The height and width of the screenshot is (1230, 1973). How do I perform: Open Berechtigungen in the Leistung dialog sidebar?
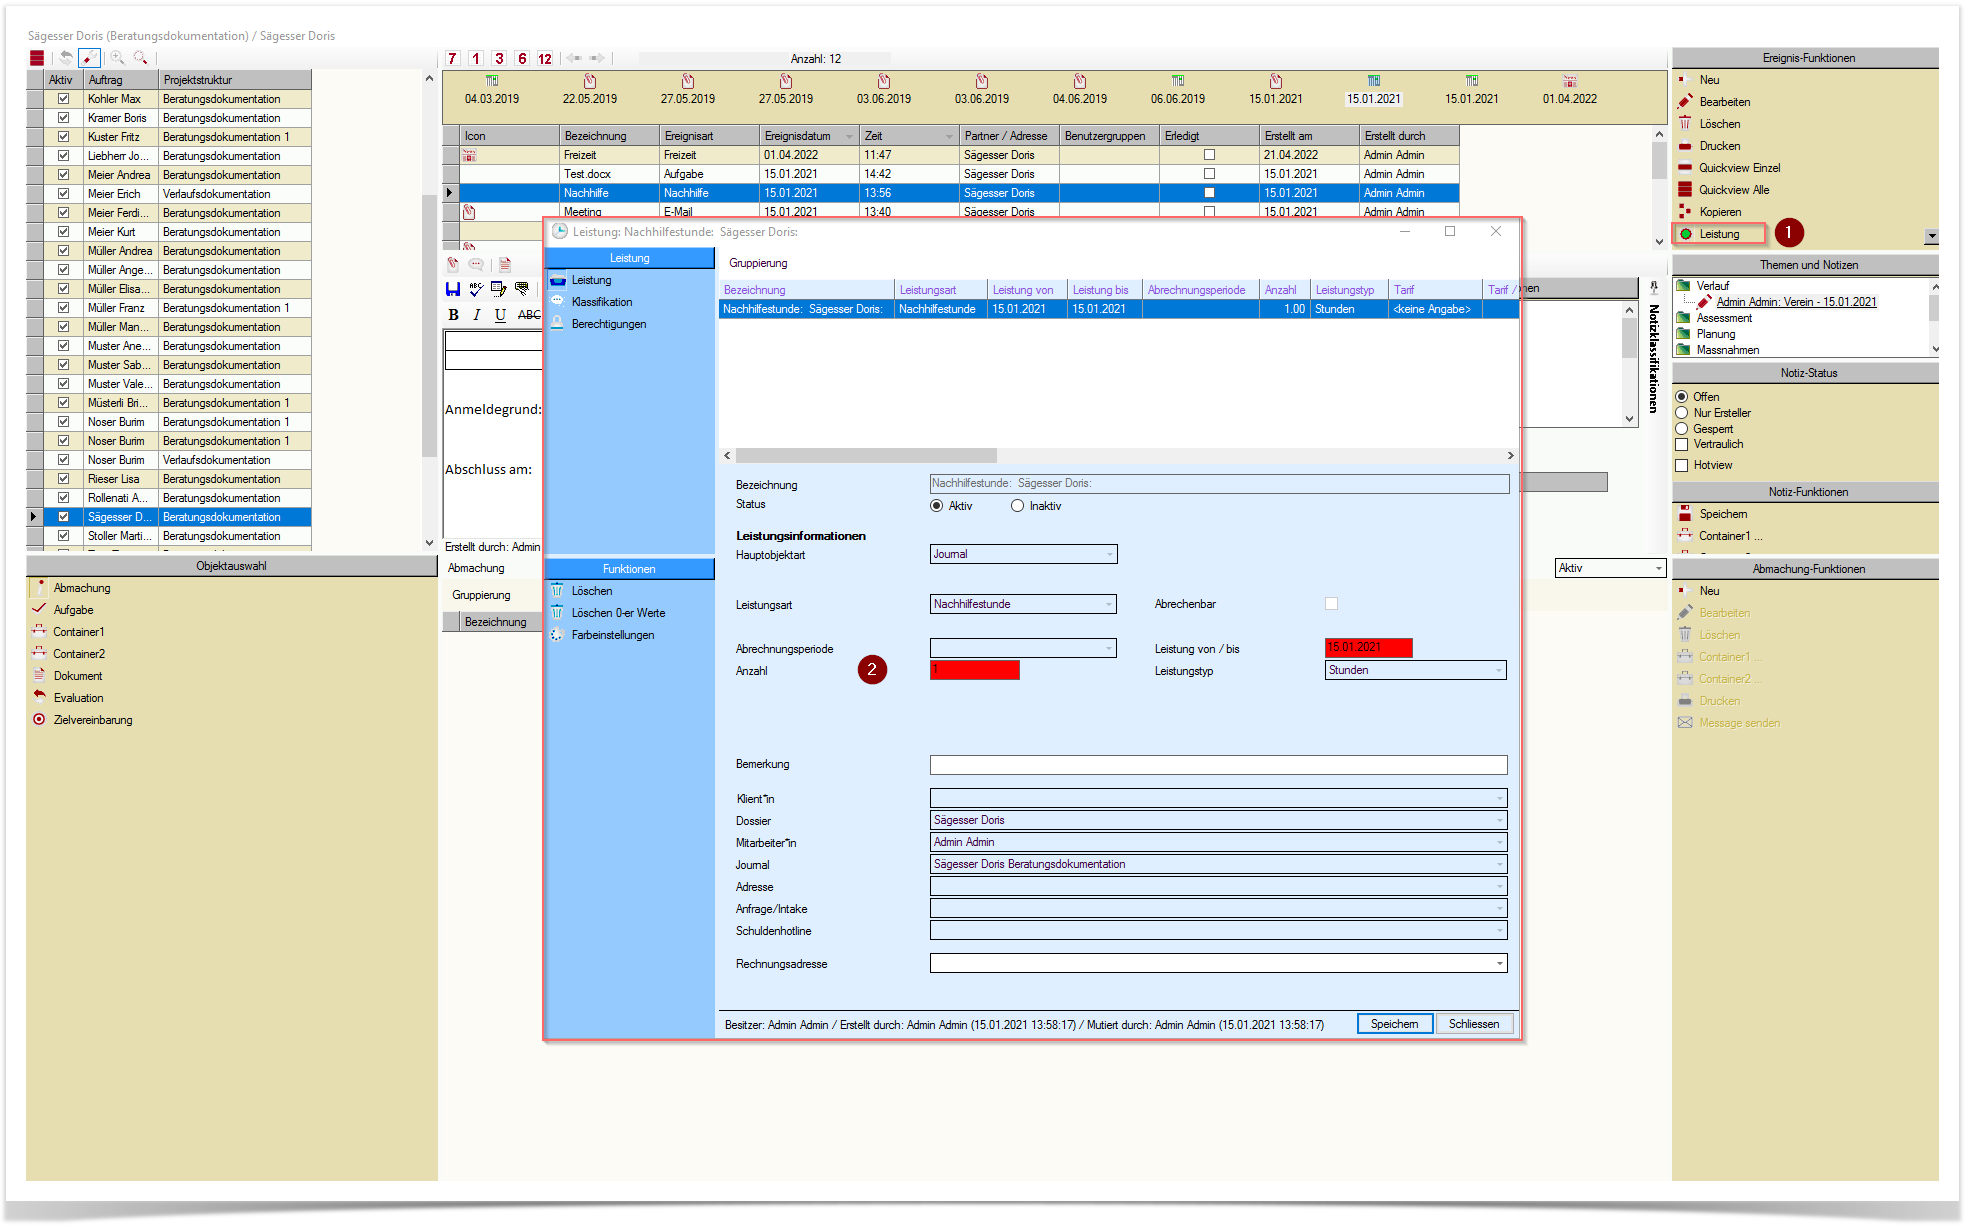pyautogui.click(x=608, y=324)
